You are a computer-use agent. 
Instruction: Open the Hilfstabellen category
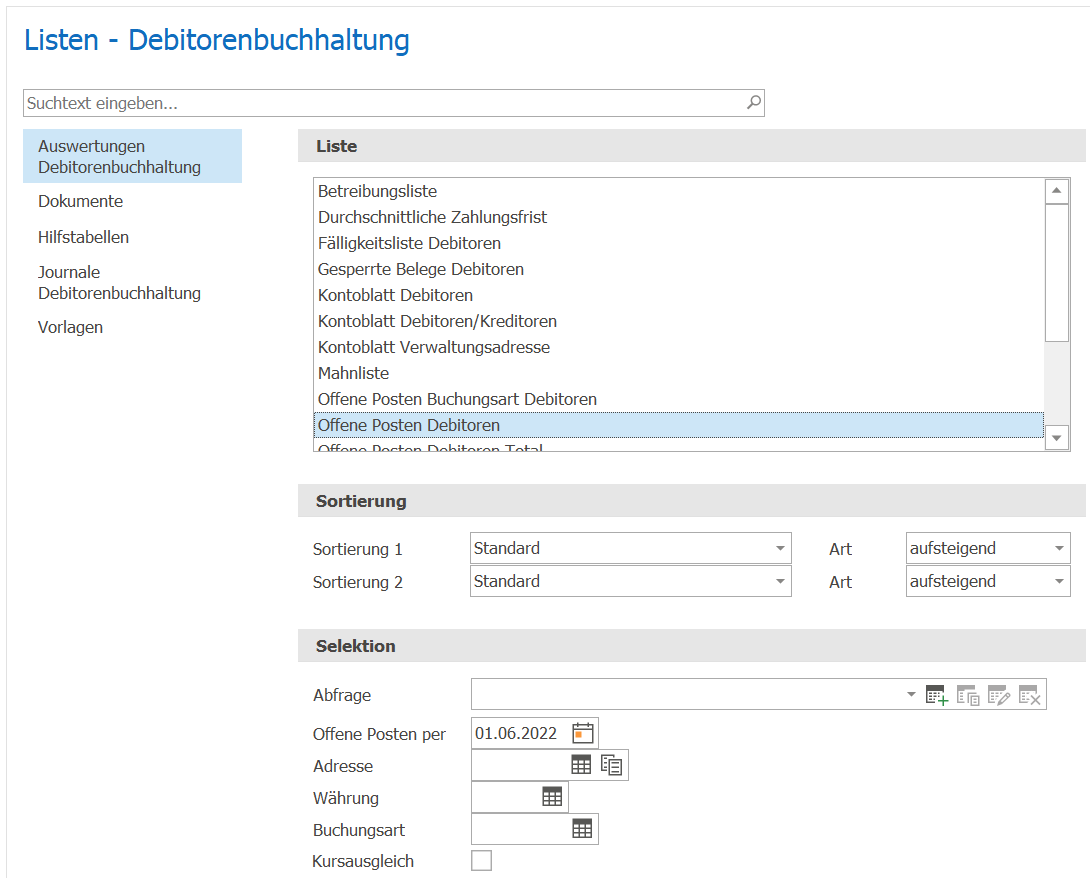pos(83,237)
